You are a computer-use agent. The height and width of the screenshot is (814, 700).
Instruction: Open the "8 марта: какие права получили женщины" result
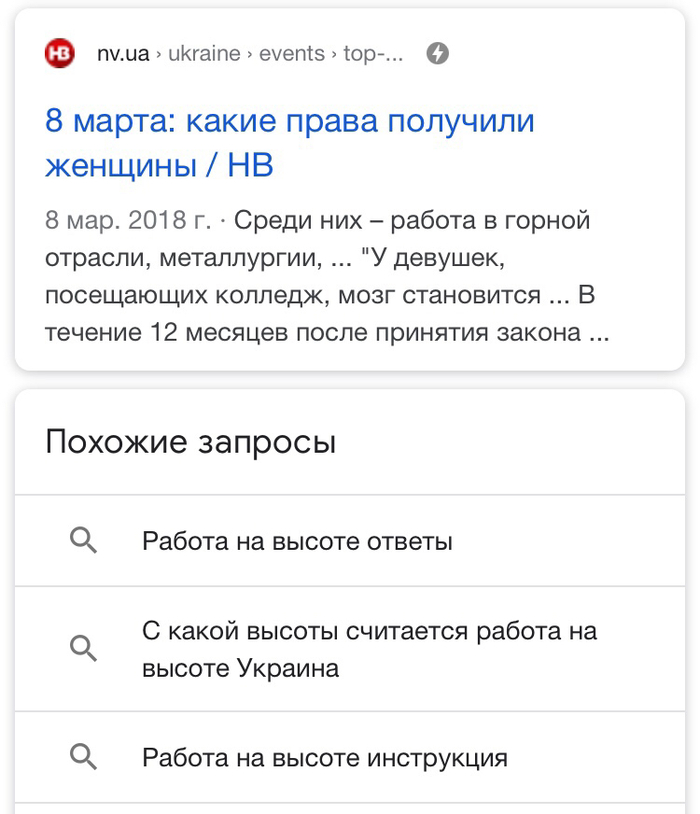tap(290, 122)
